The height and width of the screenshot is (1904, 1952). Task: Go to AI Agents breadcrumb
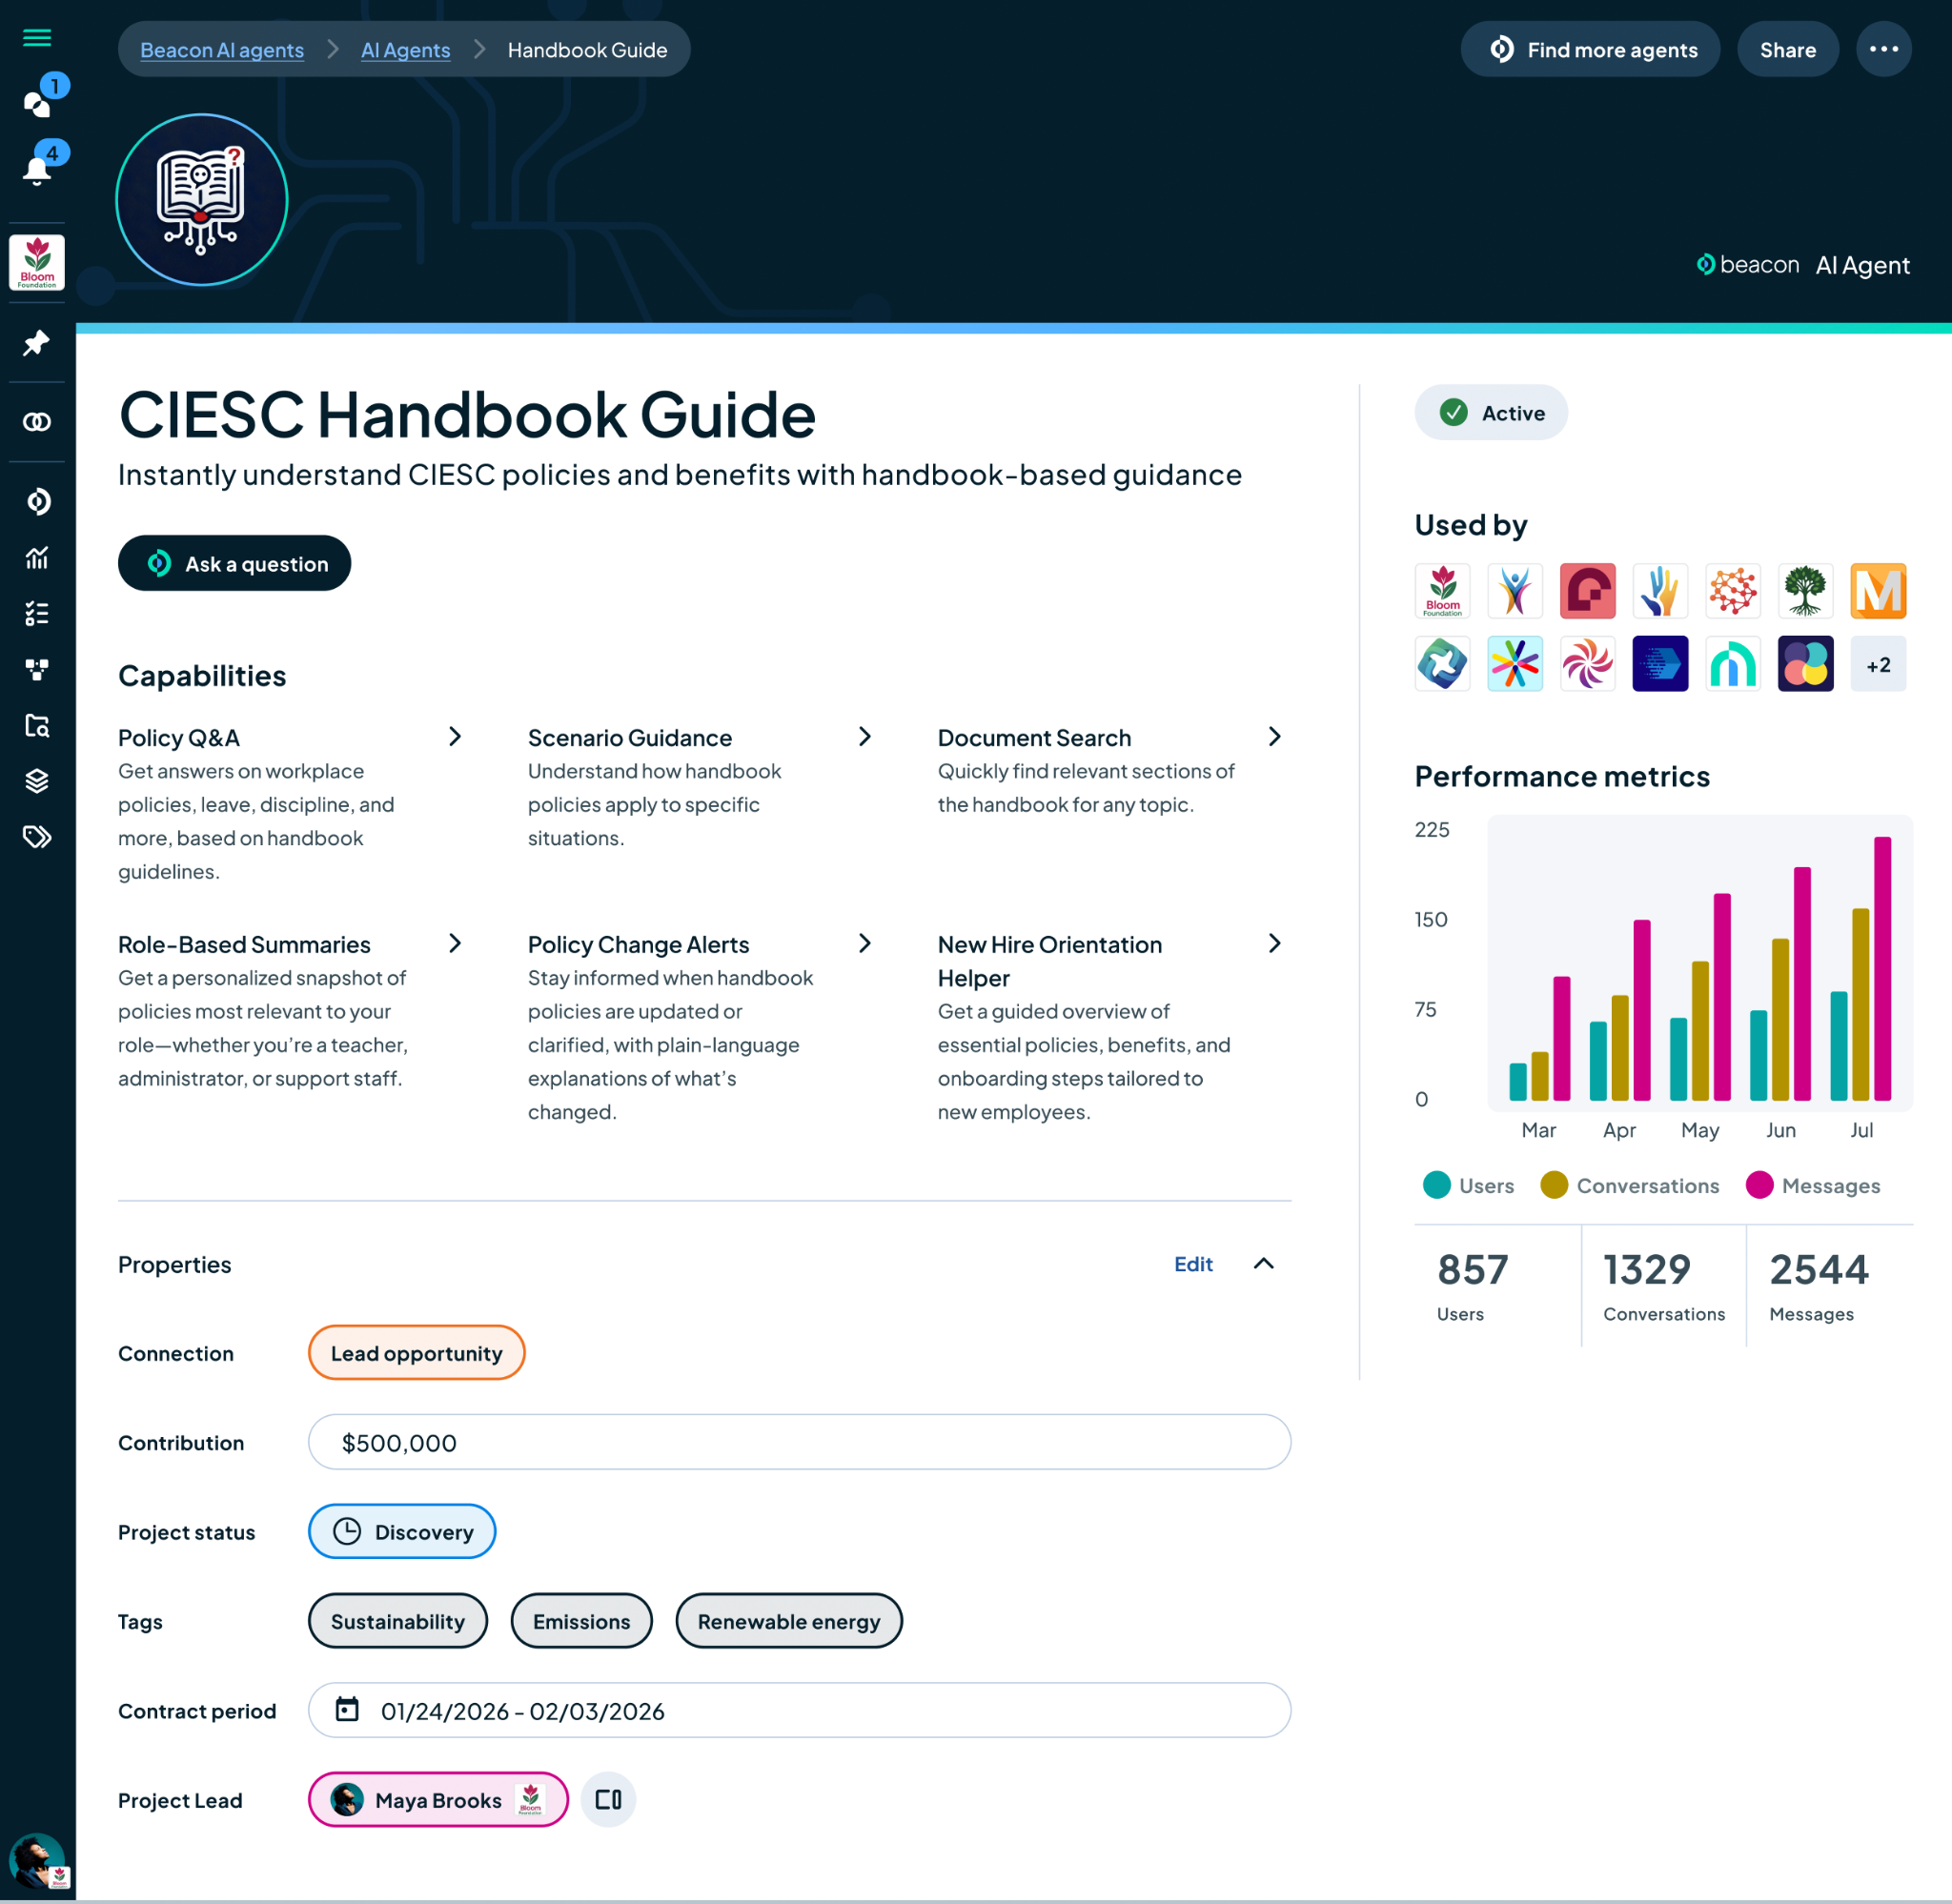click(405, 50)
